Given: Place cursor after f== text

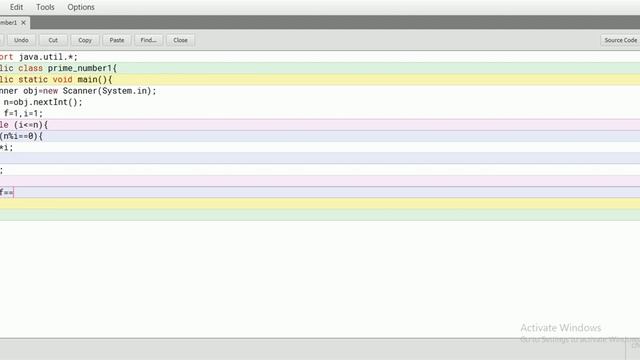Looking at the screenshot, I should pos(14,192).
